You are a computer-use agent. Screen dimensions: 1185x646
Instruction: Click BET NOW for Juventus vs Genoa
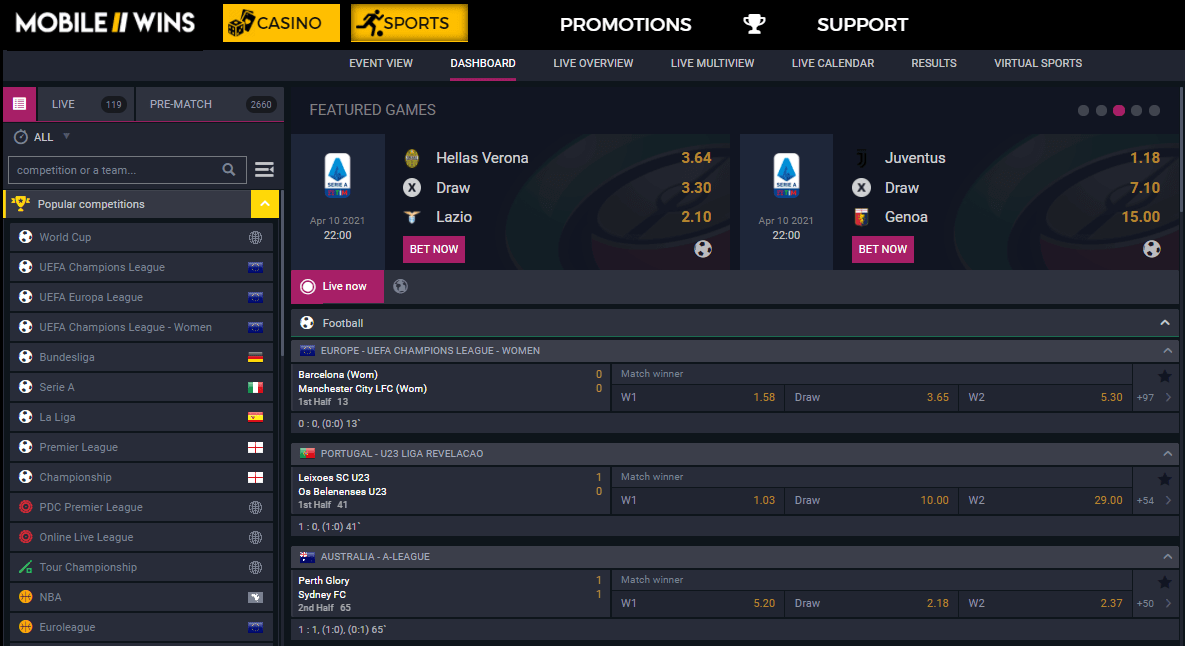[x=883, y=249]
